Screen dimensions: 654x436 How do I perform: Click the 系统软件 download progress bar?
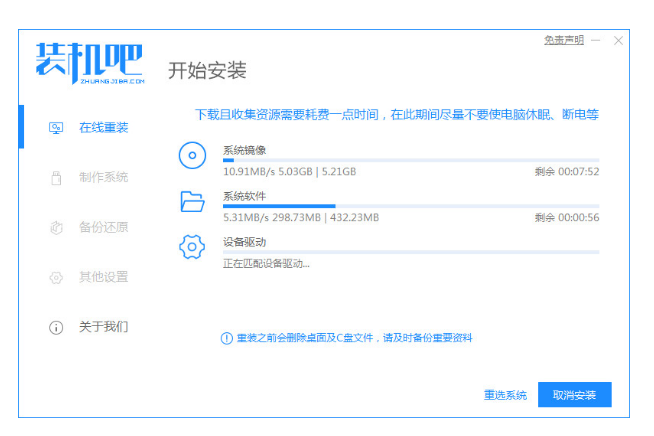(410, 206)
